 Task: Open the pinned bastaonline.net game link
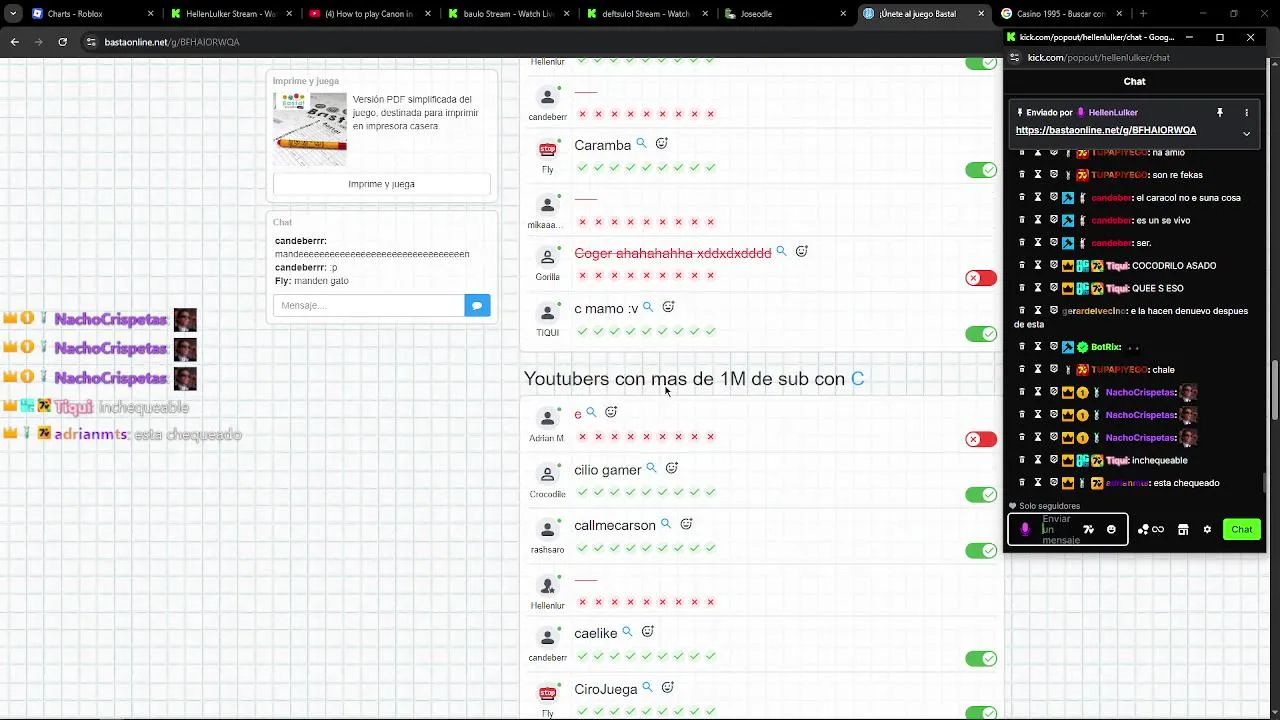point(1106,130)
